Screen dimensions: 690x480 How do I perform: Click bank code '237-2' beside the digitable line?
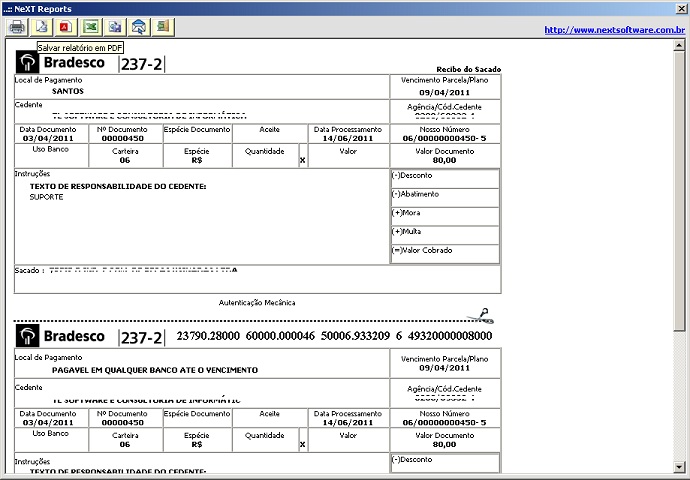click(141, 338)
